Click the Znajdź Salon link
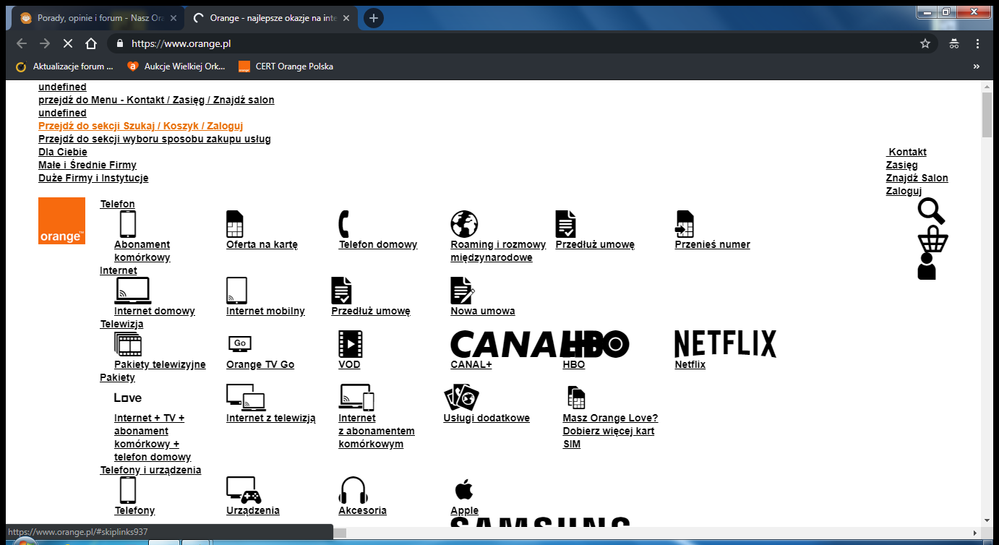999x545 pixels. click(916, 178)
